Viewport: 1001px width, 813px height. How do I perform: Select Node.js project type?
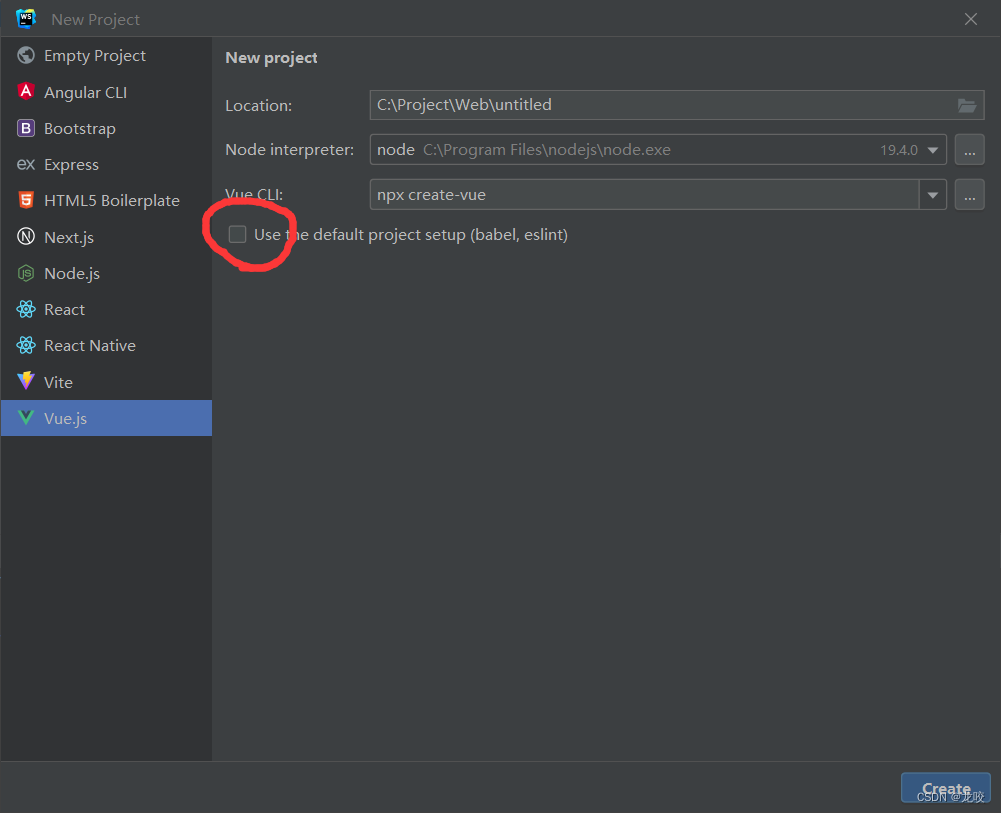point(107,273)
